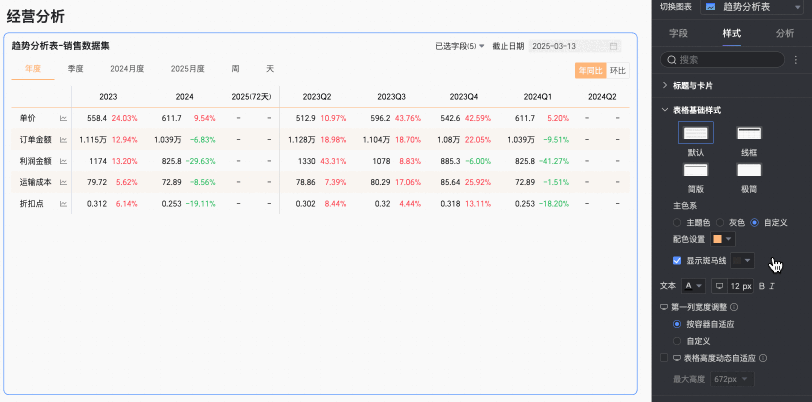Switch comparison to 环比
The width and height of the screenshot is (812, 402).
pos(618,71)
